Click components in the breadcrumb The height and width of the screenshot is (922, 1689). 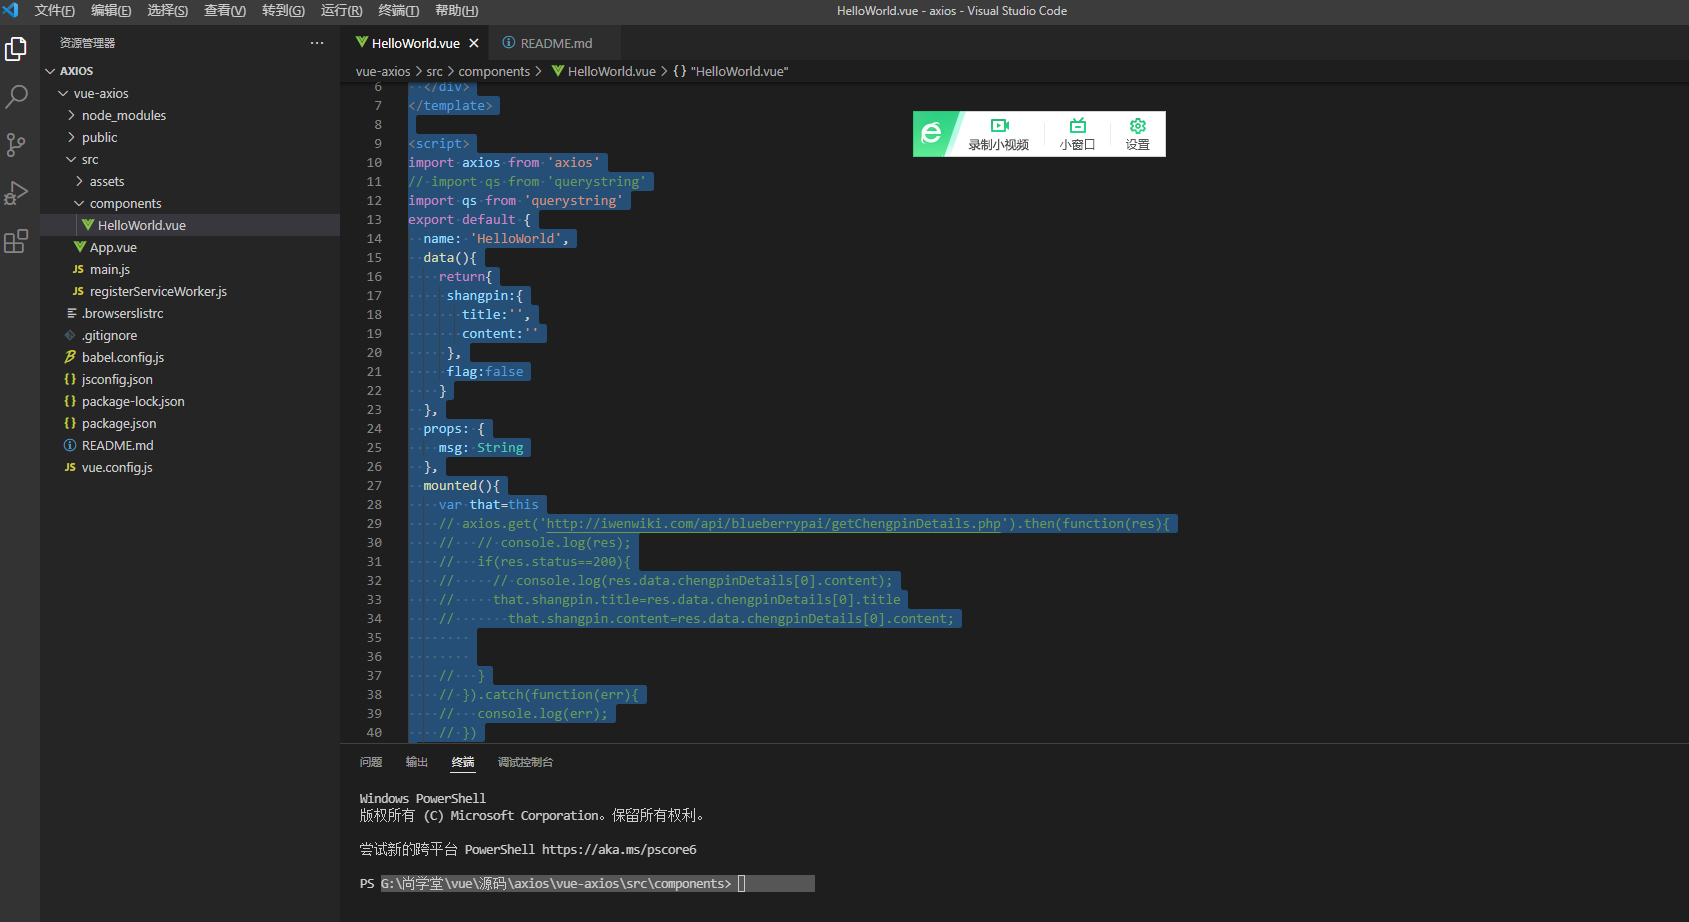click(x=494, y=71)
